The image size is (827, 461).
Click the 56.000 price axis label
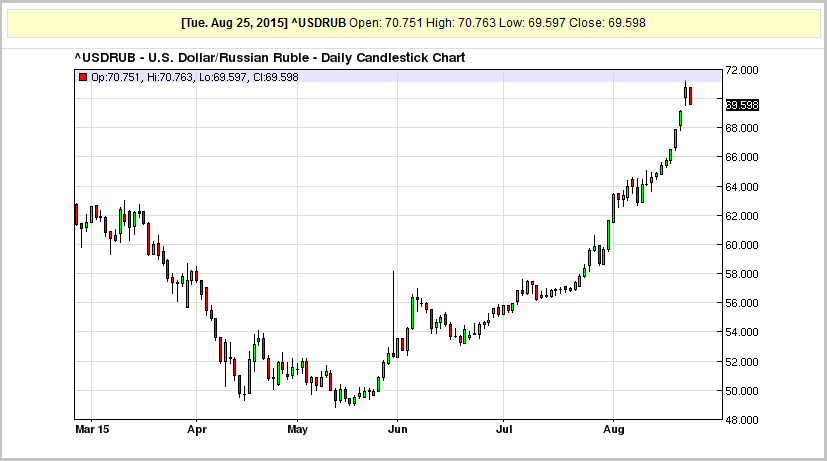point(742,303)
